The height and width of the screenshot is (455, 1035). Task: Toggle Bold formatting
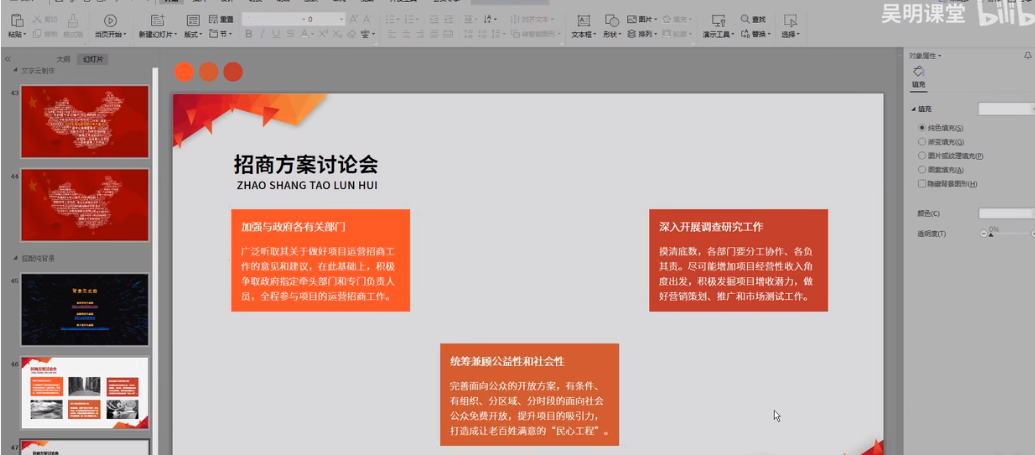[249, 34]
